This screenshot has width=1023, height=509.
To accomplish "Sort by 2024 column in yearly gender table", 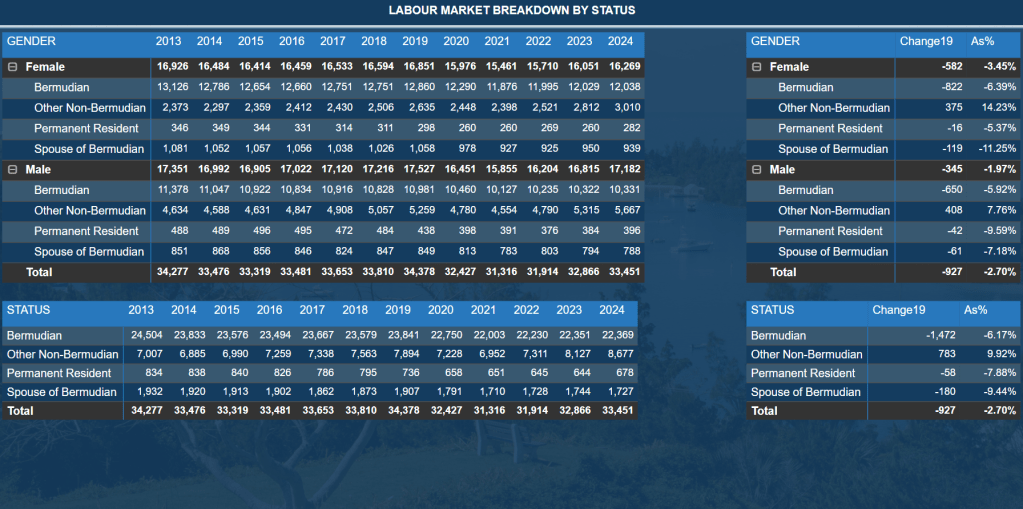I will pos(620,42).
